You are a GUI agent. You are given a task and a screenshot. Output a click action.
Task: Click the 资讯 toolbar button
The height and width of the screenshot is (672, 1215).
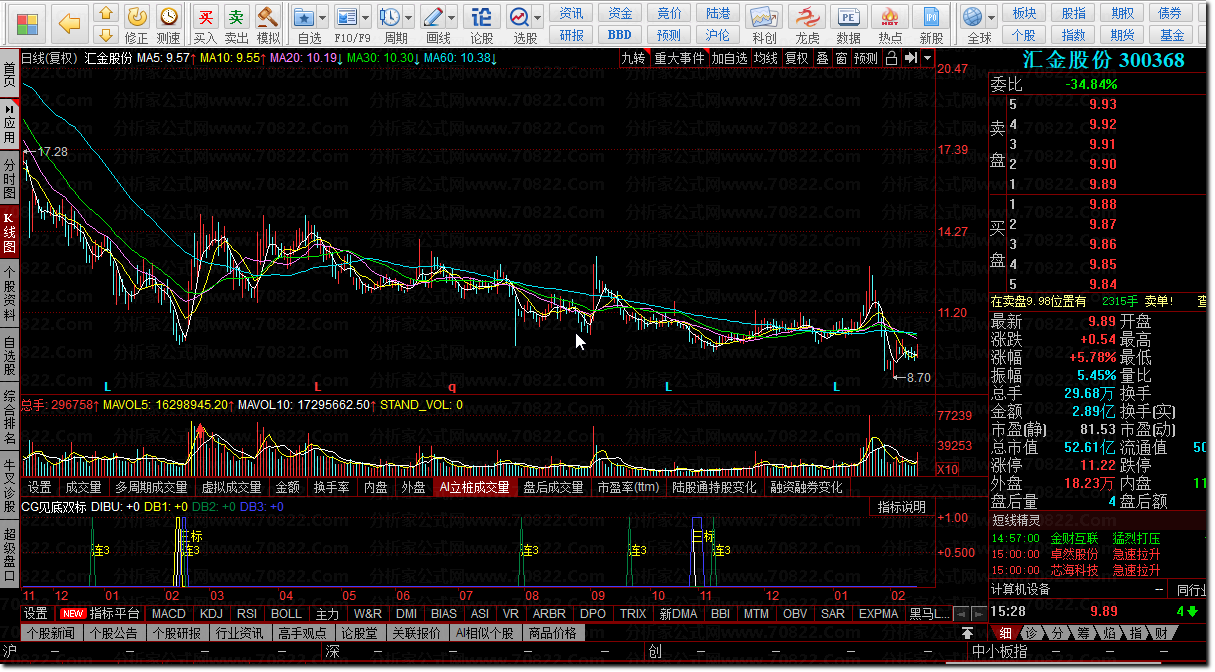coord(572,13)
